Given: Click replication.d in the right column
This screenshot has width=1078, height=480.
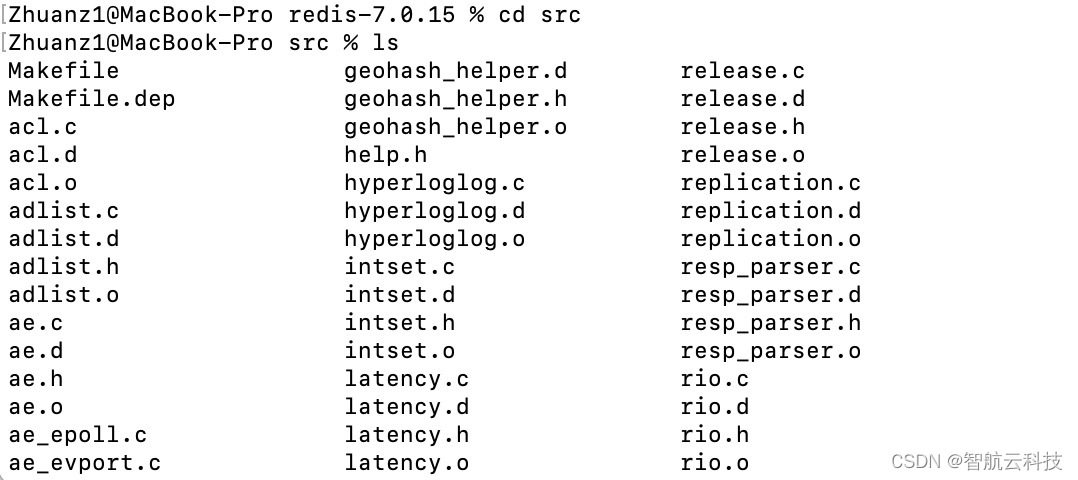Looking at the screenshot, I should point(771,211).
